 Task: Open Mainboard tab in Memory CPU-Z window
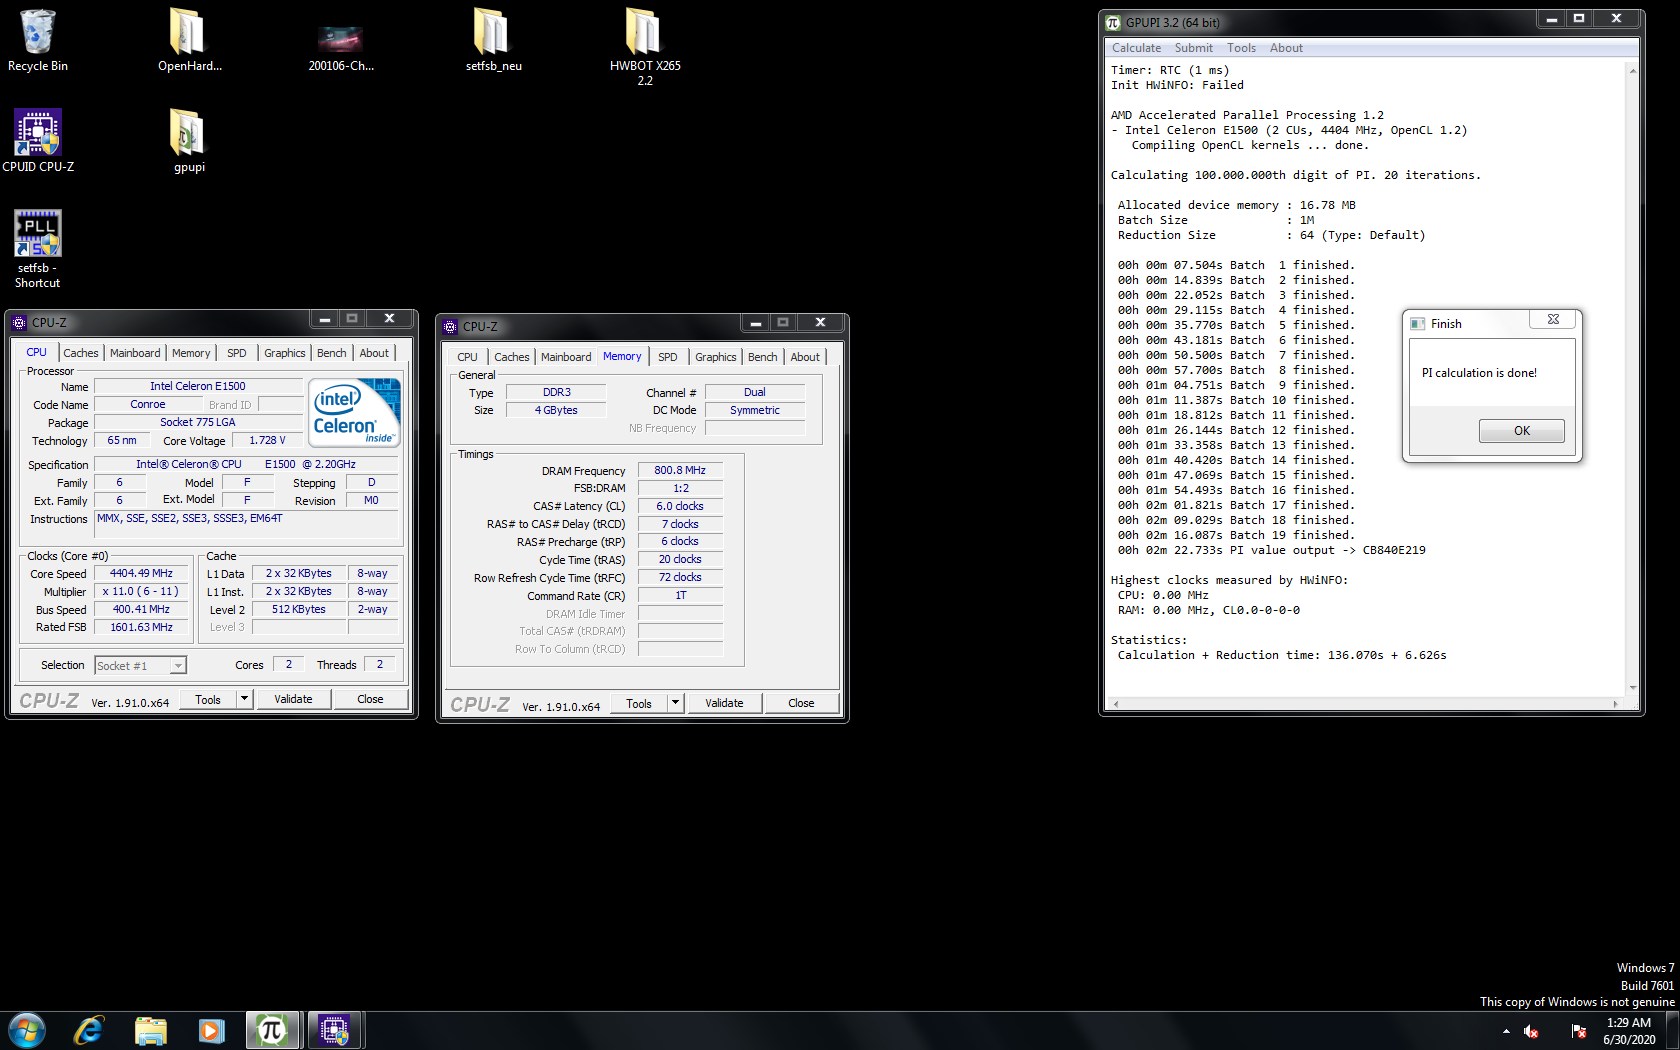(x=566, y=357)
